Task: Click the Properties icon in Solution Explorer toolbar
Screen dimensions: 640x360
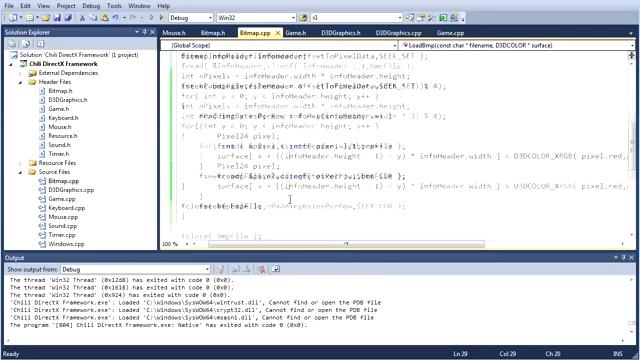Action: (x=12, y=44)
